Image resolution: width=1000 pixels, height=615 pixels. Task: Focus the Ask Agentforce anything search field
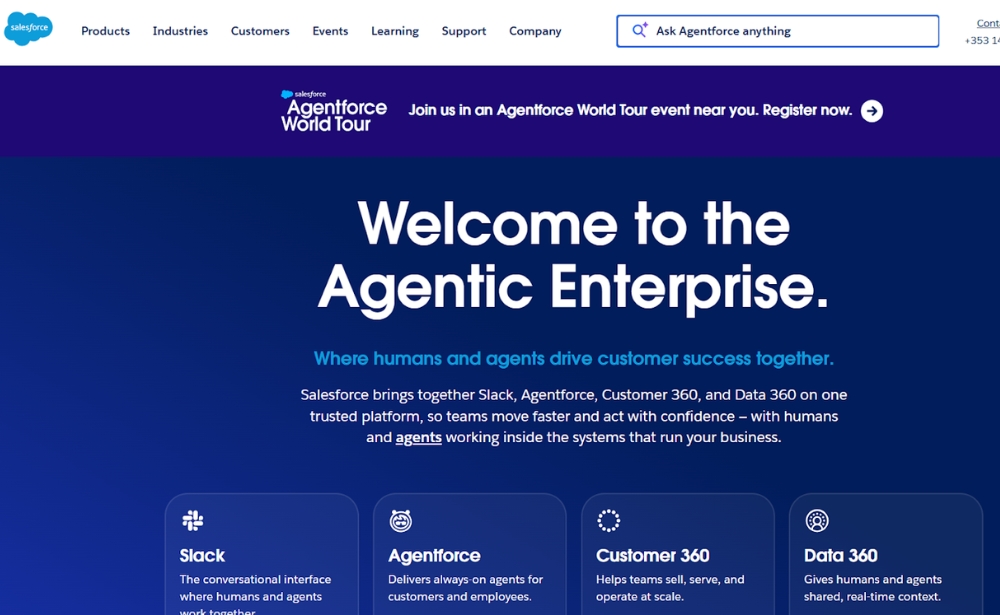coord(790,31)
